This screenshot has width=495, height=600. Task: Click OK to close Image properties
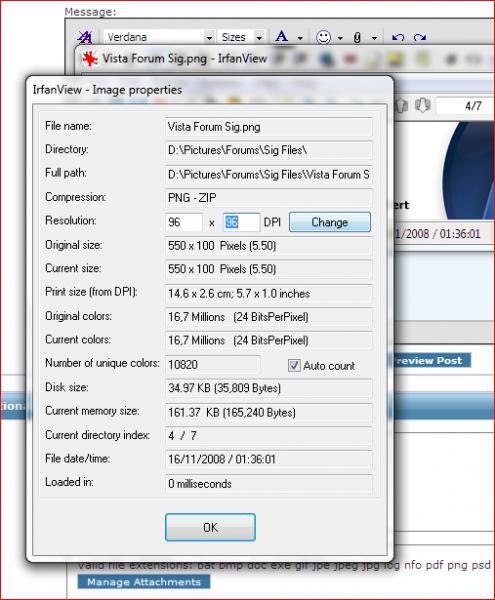click(210, 527)
